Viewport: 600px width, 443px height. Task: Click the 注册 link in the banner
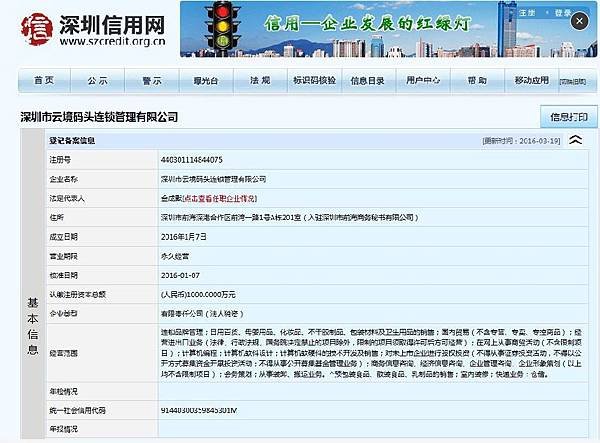[527, 13]
